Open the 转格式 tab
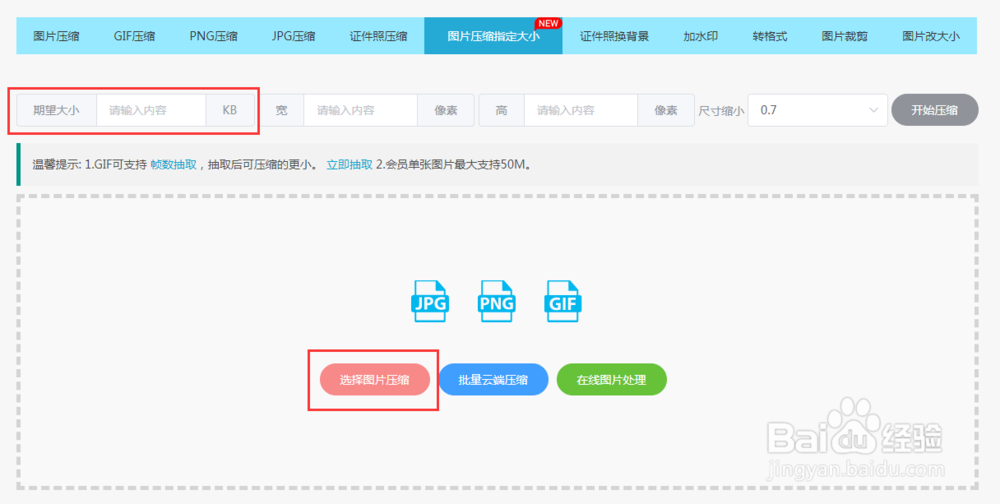 (770, 36)
